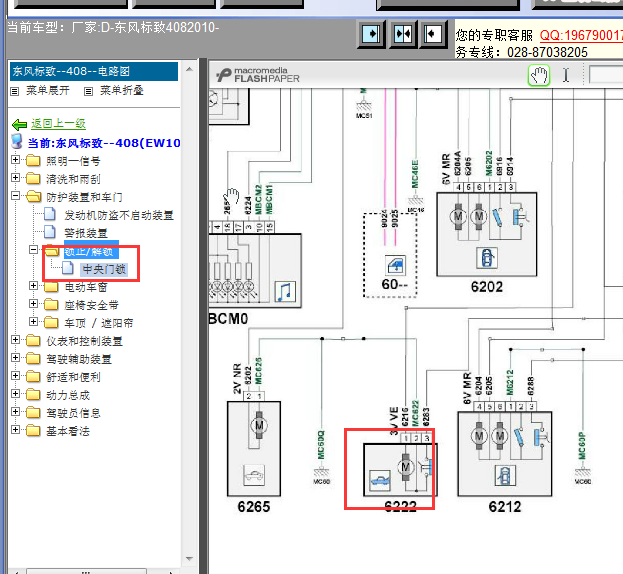Expand the 电动车窗 folder node
This screenshot has height=574, width=623.
tap(33, 286)
